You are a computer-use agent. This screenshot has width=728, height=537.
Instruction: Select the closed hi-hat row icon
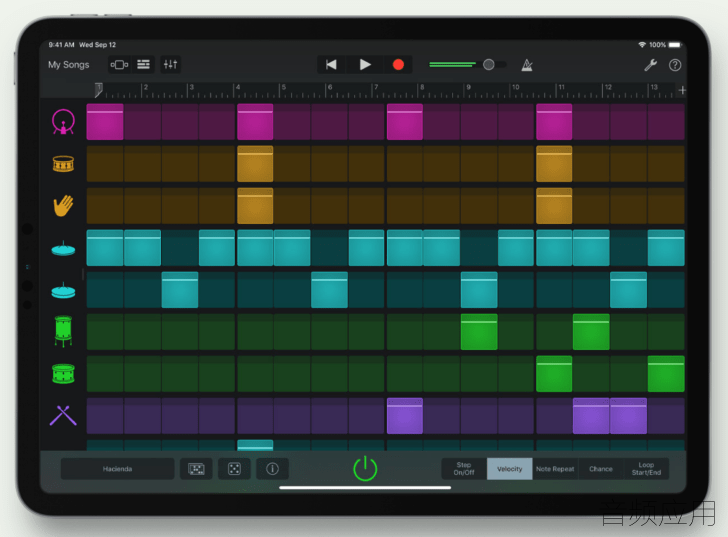(x=63, y=249)
